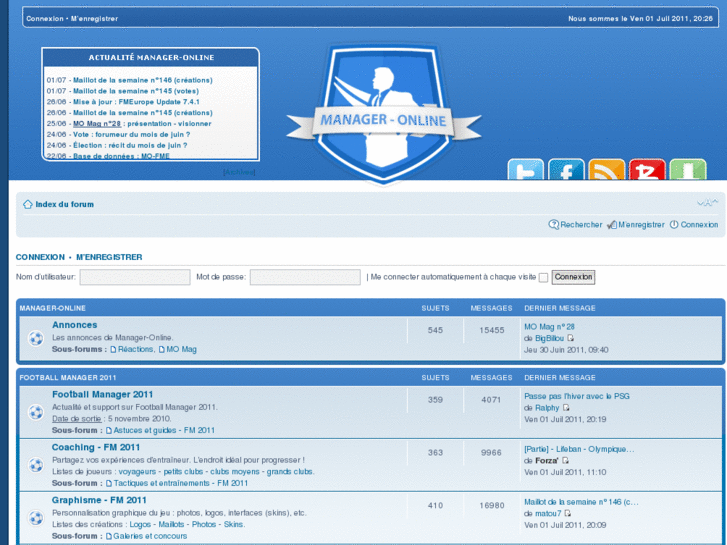This screenshot has height=545, width=727.
Task: Open player list voyageurs link
Action: pyautogui.click(x=137, y=472)
